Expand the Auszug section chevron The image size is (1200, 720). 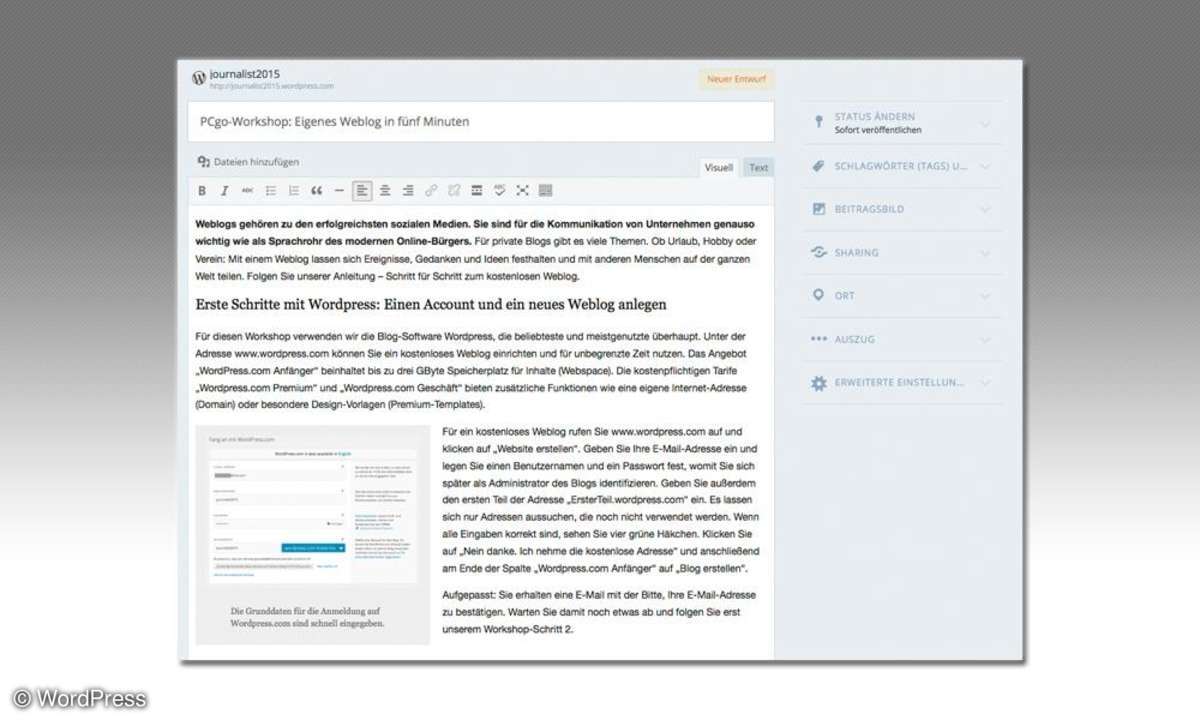(x=985, y=339)
